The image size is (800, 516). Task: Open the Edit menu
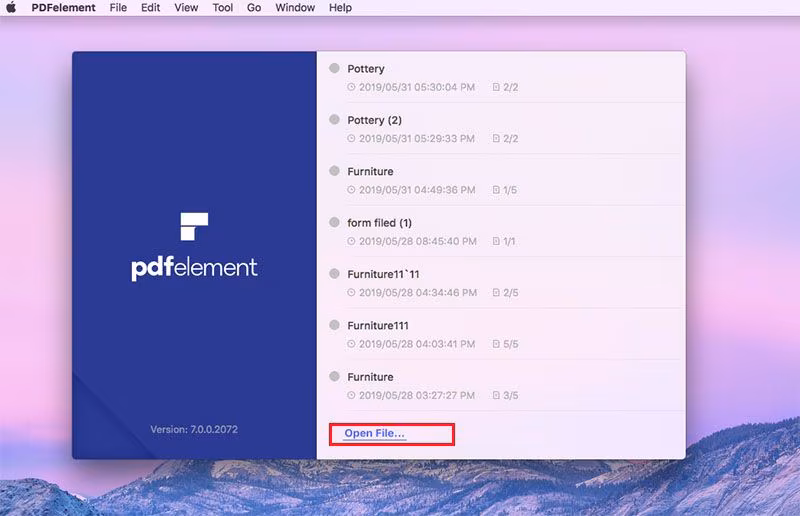tap(151, 8)
